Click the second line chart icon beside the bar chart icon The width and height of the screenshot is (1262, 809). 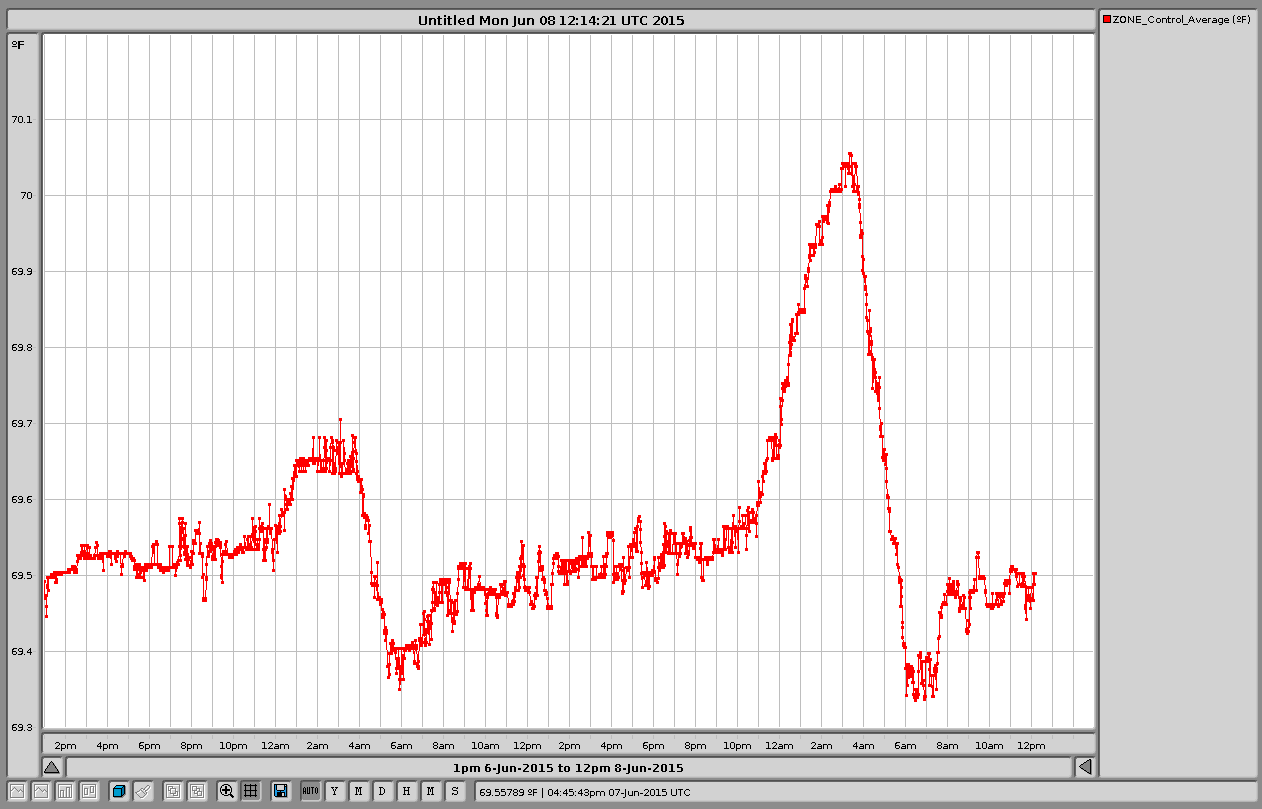[41, 791]
